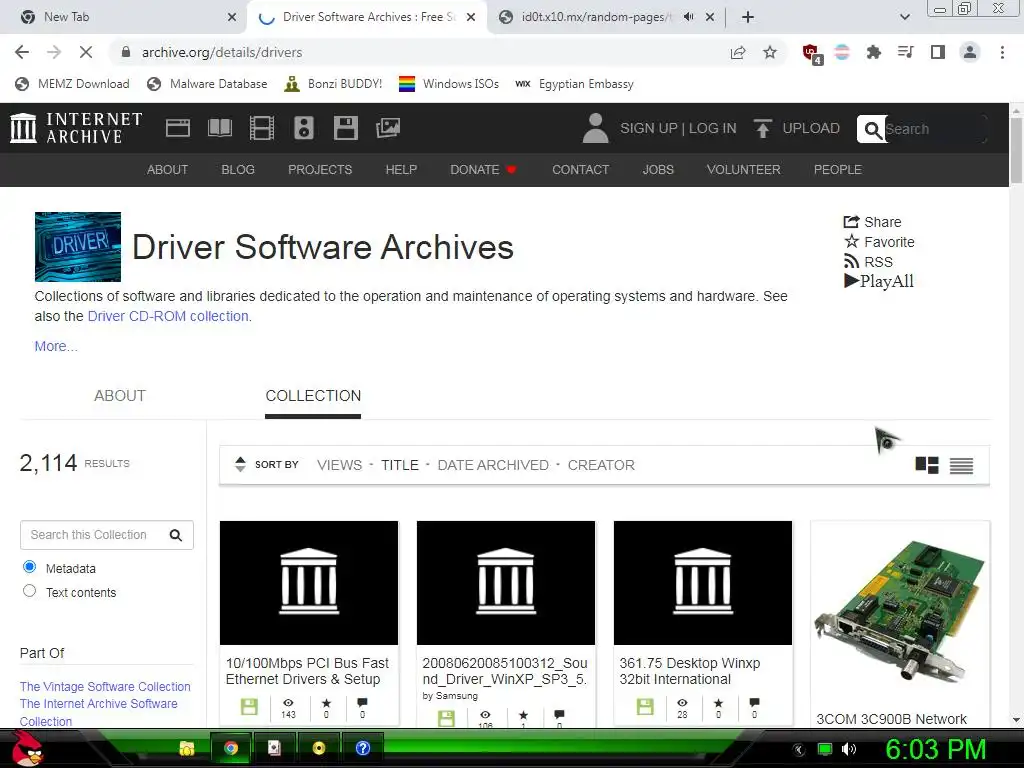This screenshot has height=768, width=1024.
Task: Click the PlayAll link
Action: pyautogui.click(x=879, y=281)
